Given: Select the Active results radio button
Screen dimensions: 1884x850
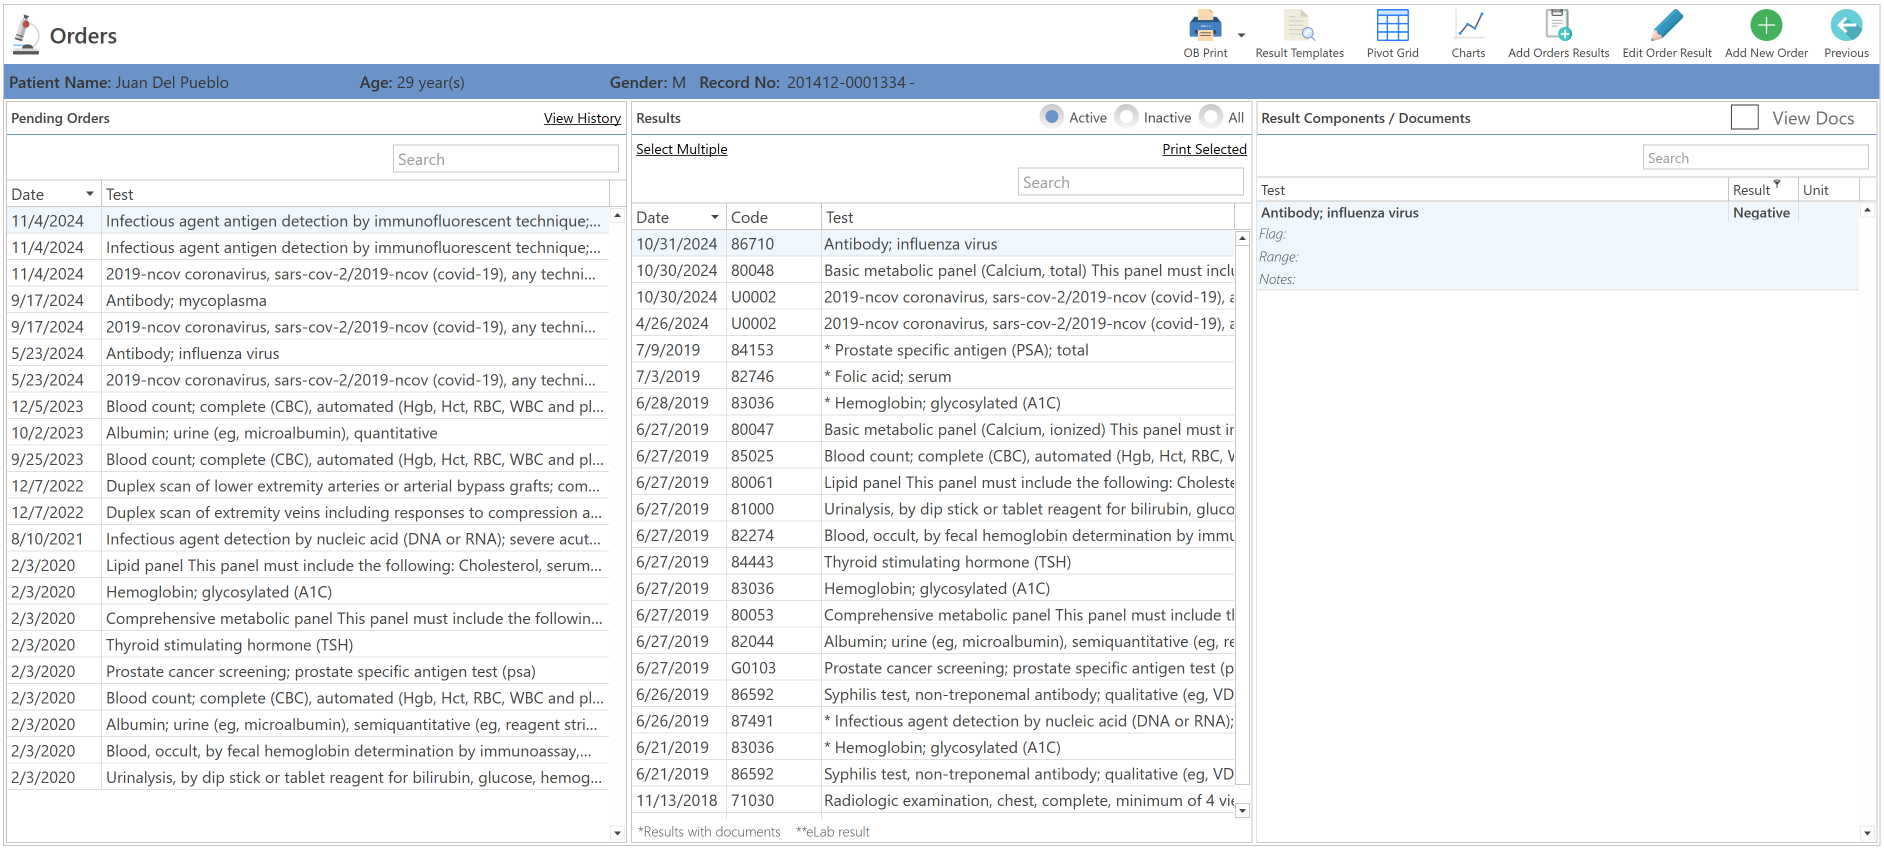Looking at the screenshot, I should tap(1052, 117).
